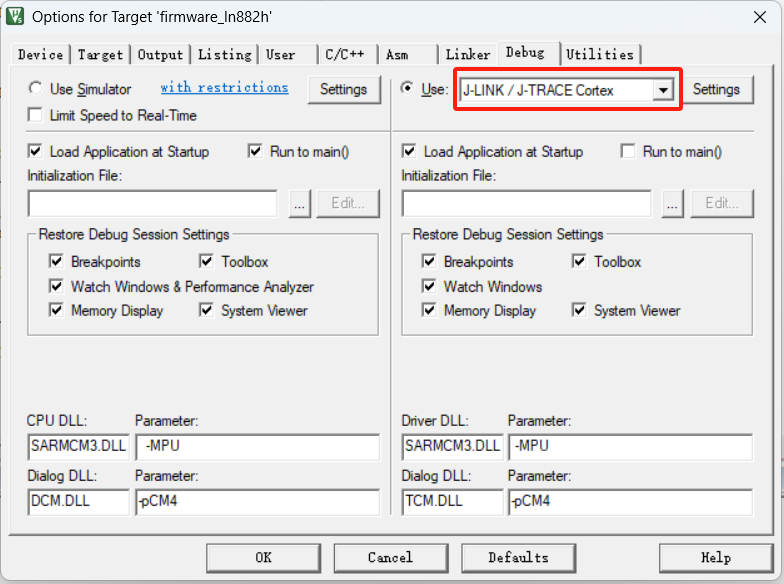Toggle J-LINK side Load Application at Startup

click(x=409, y=152)
